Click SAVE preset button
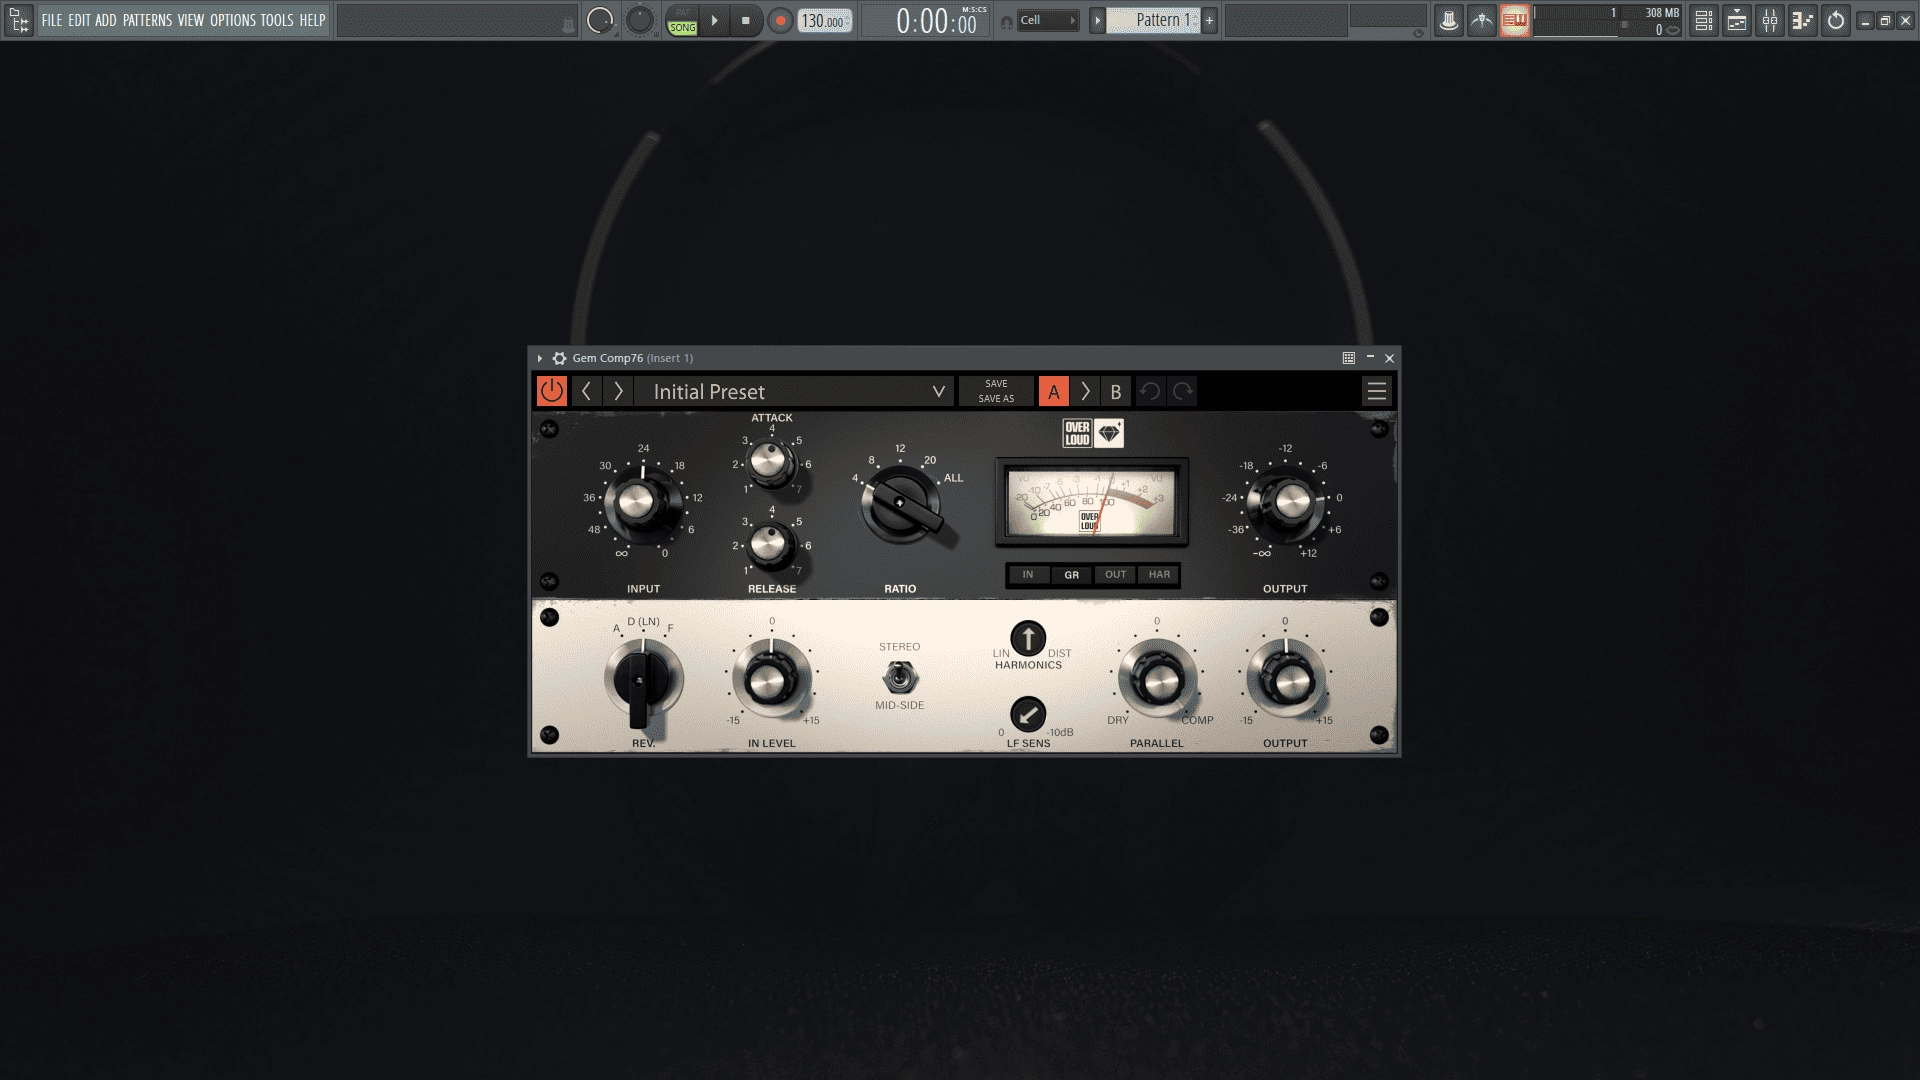The height and width of the screenshot is (1080, 1920). point(996,384)
